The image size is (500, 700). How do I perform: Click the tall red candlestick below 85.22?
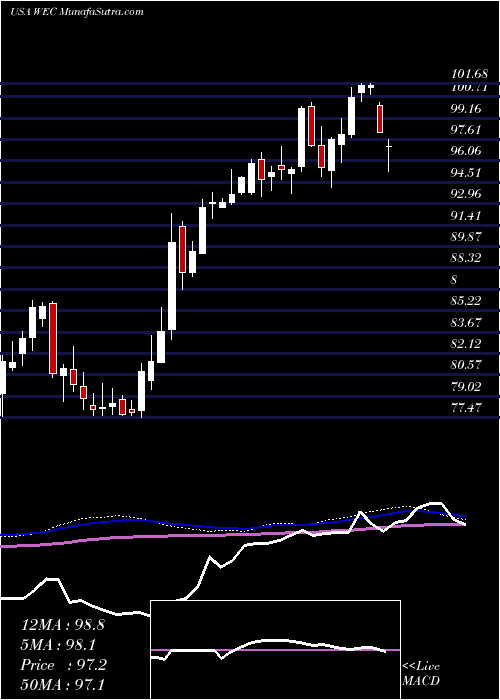coord(53,338)
